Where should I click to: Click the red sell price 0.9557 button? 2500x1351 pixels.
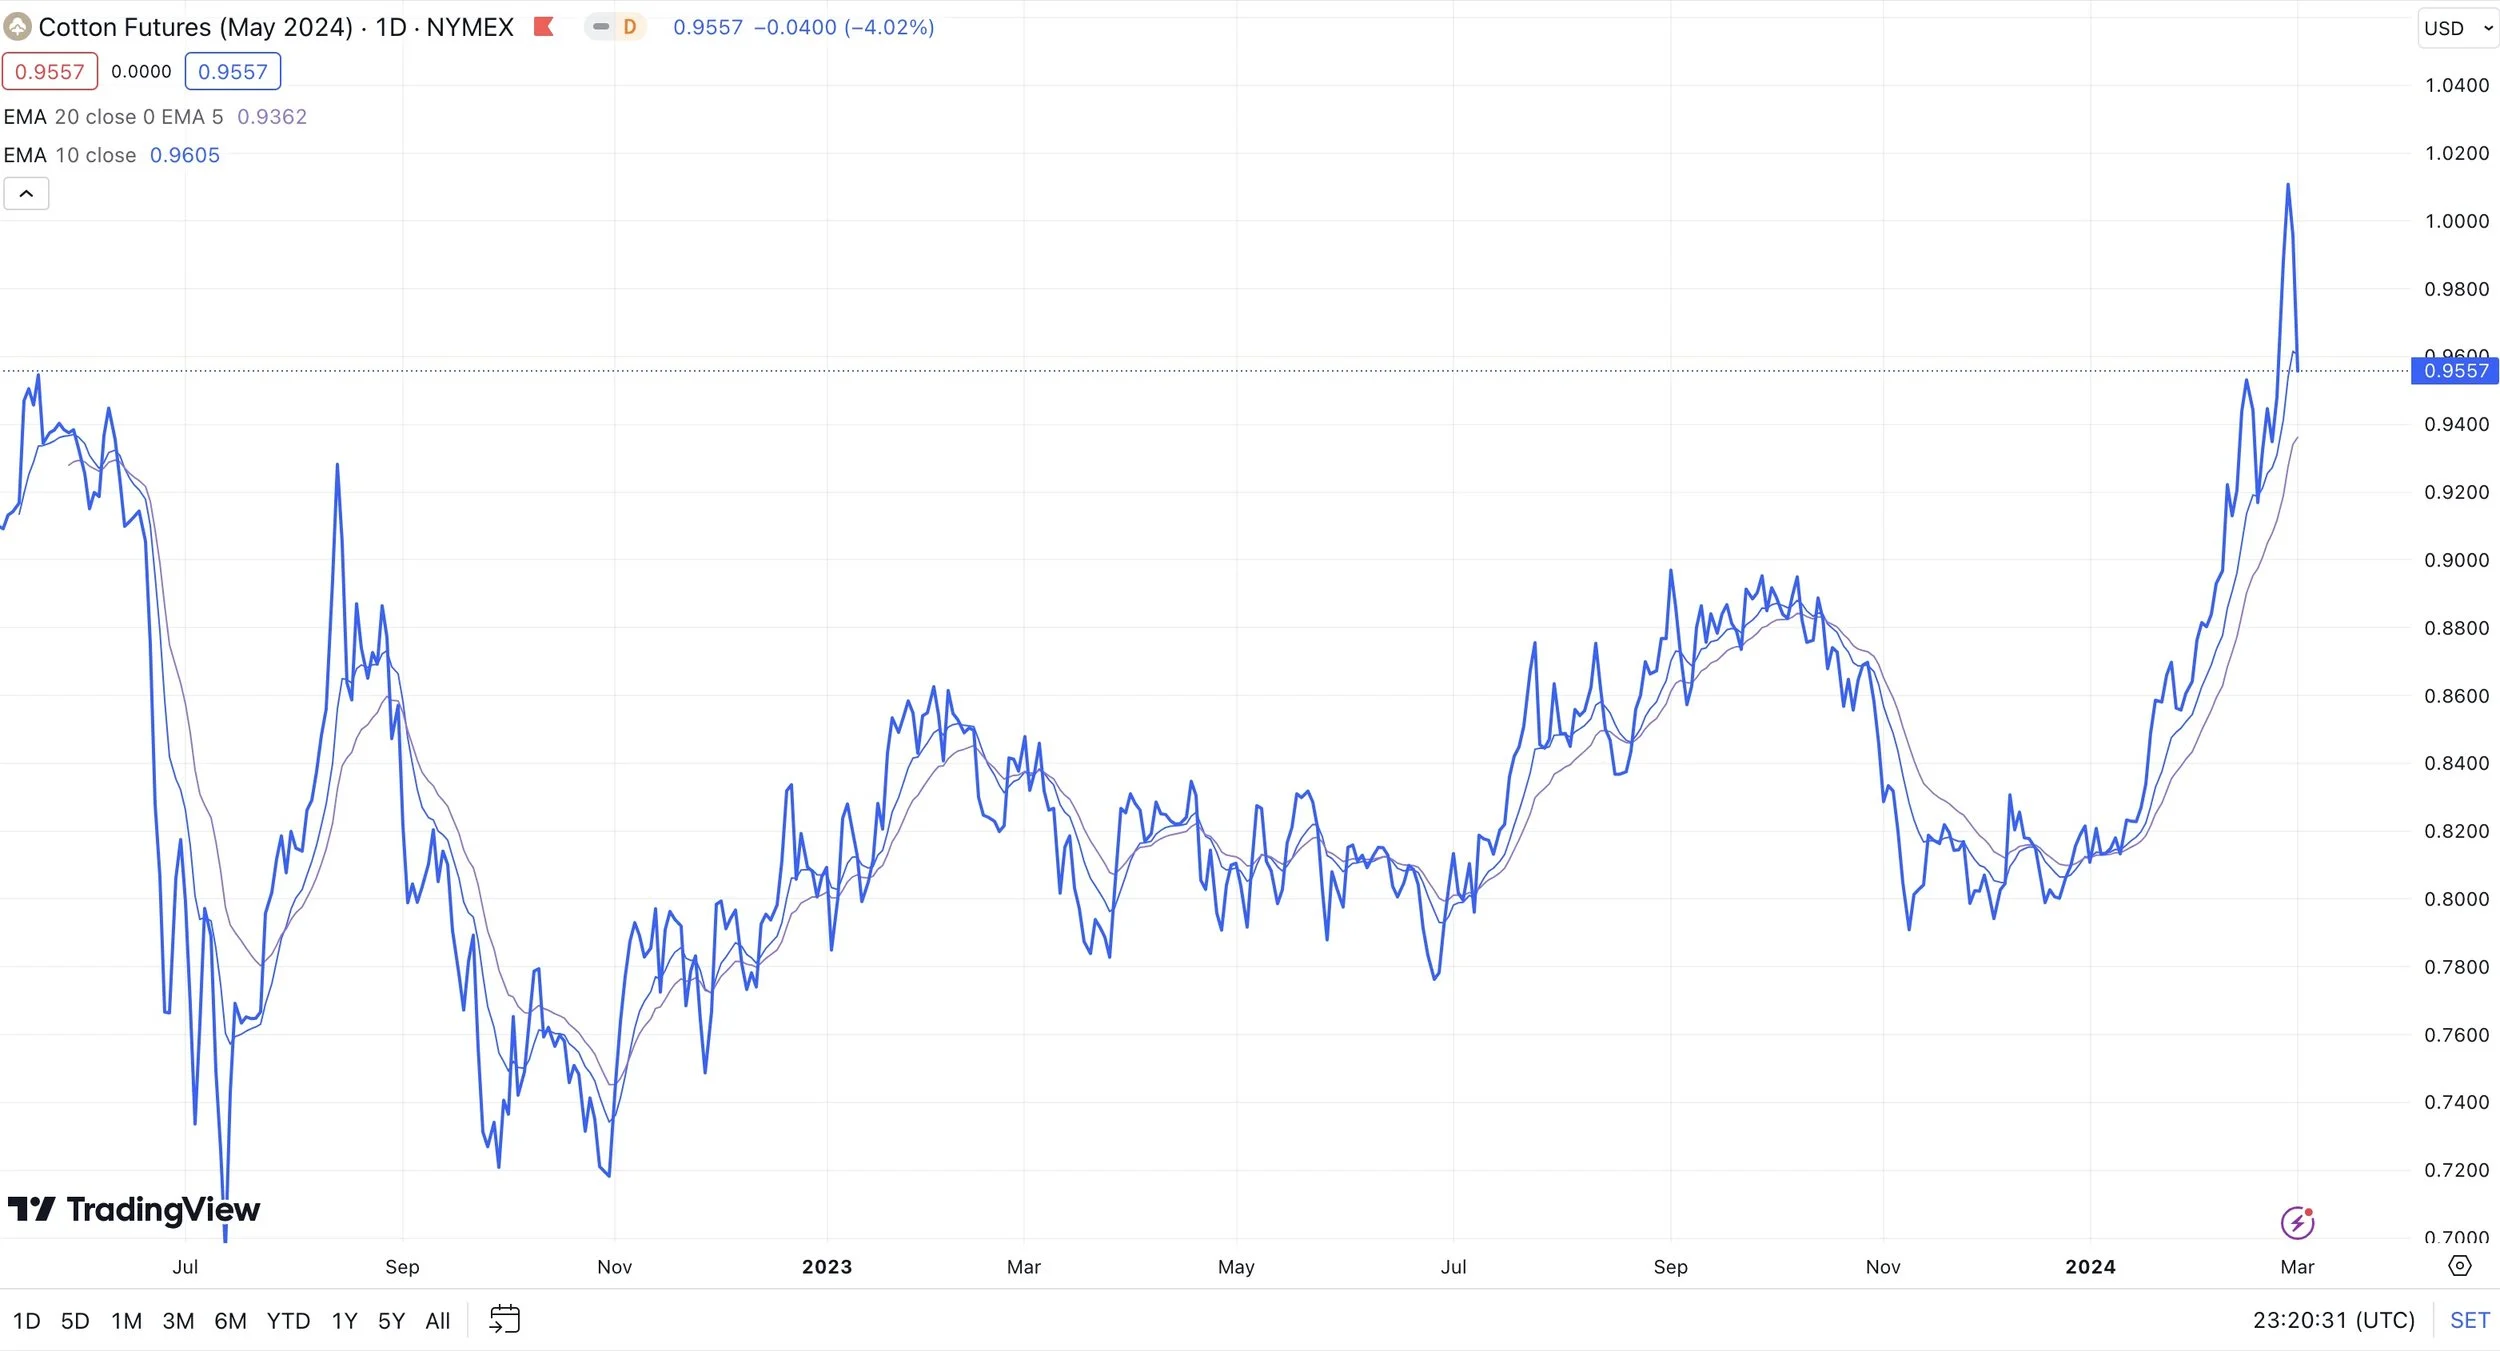(x=50, y=72)
